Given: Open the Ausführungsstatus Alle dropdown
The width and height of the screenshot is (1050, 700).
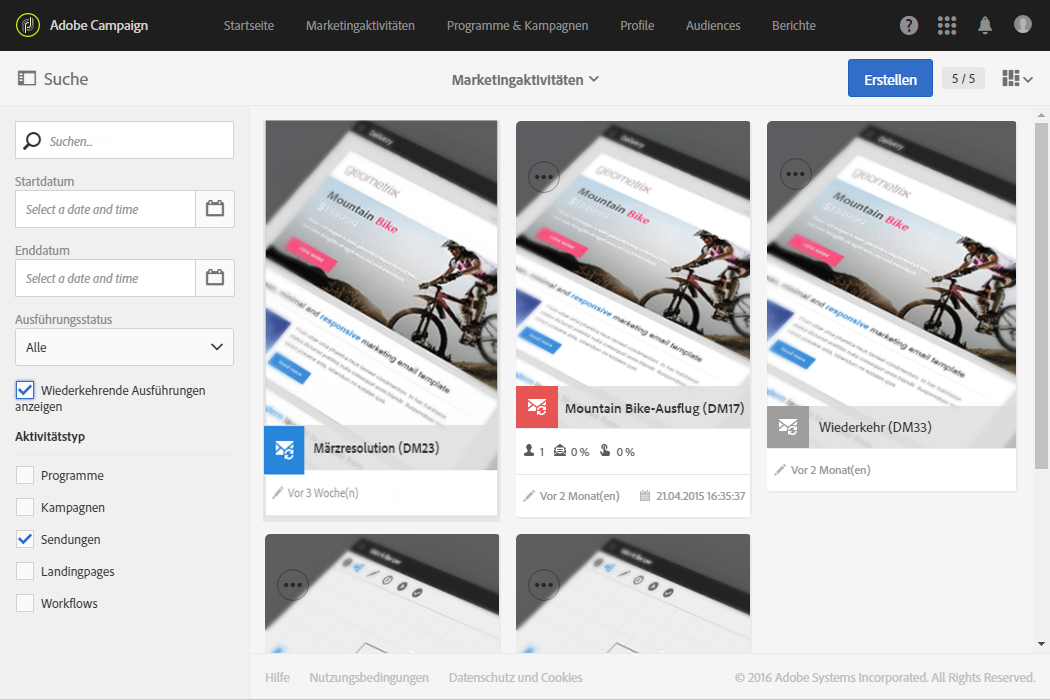Looking at the screenshot, I should pyautogui.click(x=125, y=347).
